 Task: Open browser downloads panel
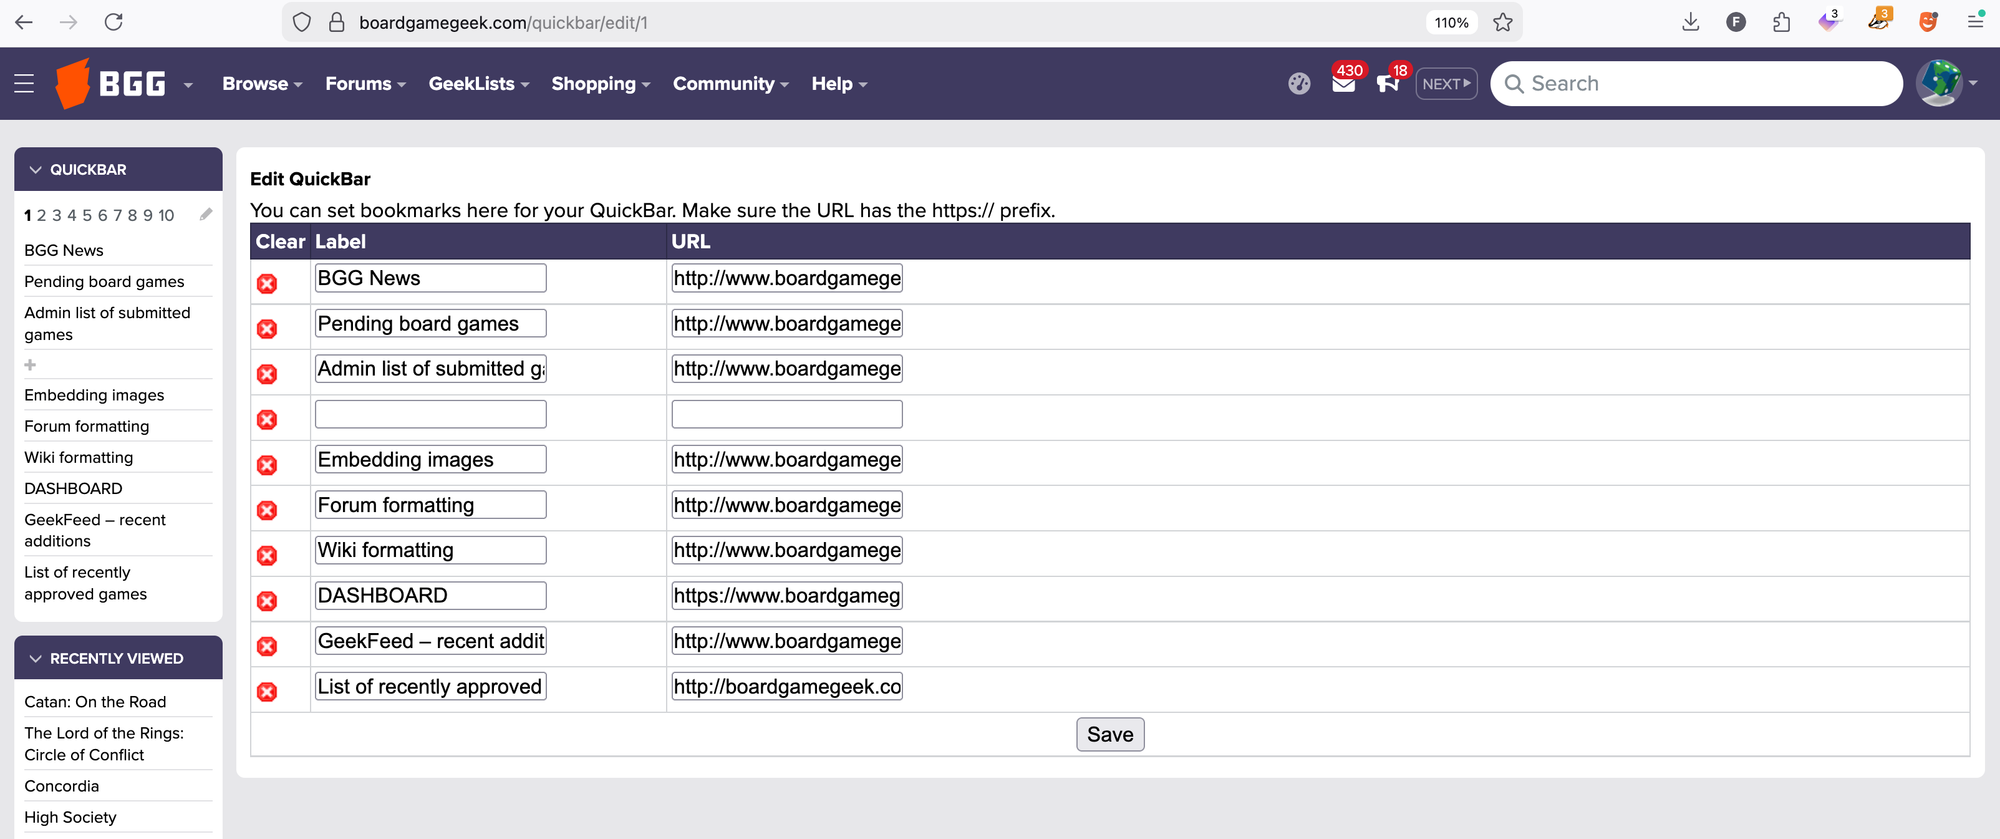click(x=1690, y=22)
